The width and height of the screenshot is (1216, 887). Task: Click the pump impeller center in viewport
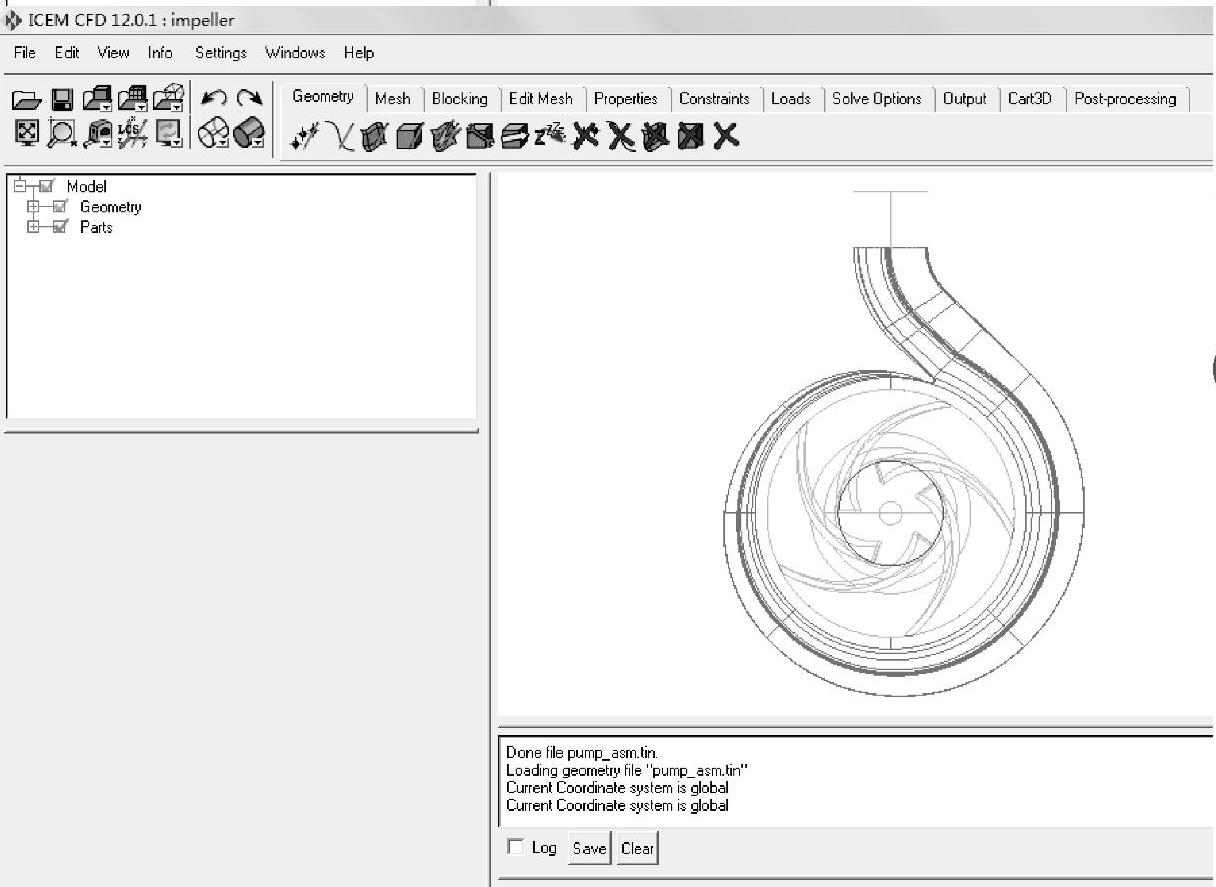[888, 513]
